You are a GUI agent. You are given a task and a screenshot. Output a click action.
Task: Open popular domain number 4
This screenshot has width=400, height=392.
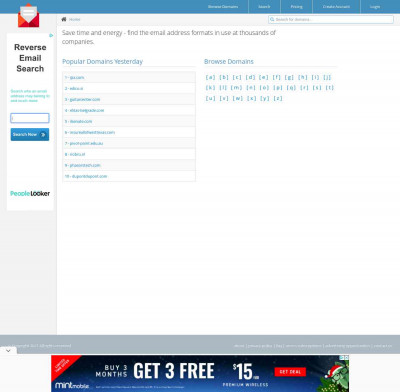[x=84, y=110]
